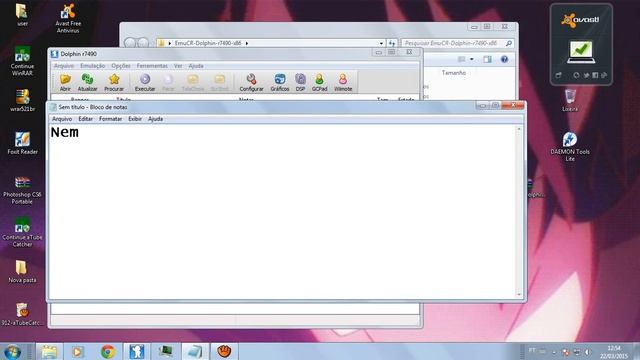Image resolution: width=640 pixels, height=360 pixels.
Task: Open the clock and date in tray
Action: point(613,352)
